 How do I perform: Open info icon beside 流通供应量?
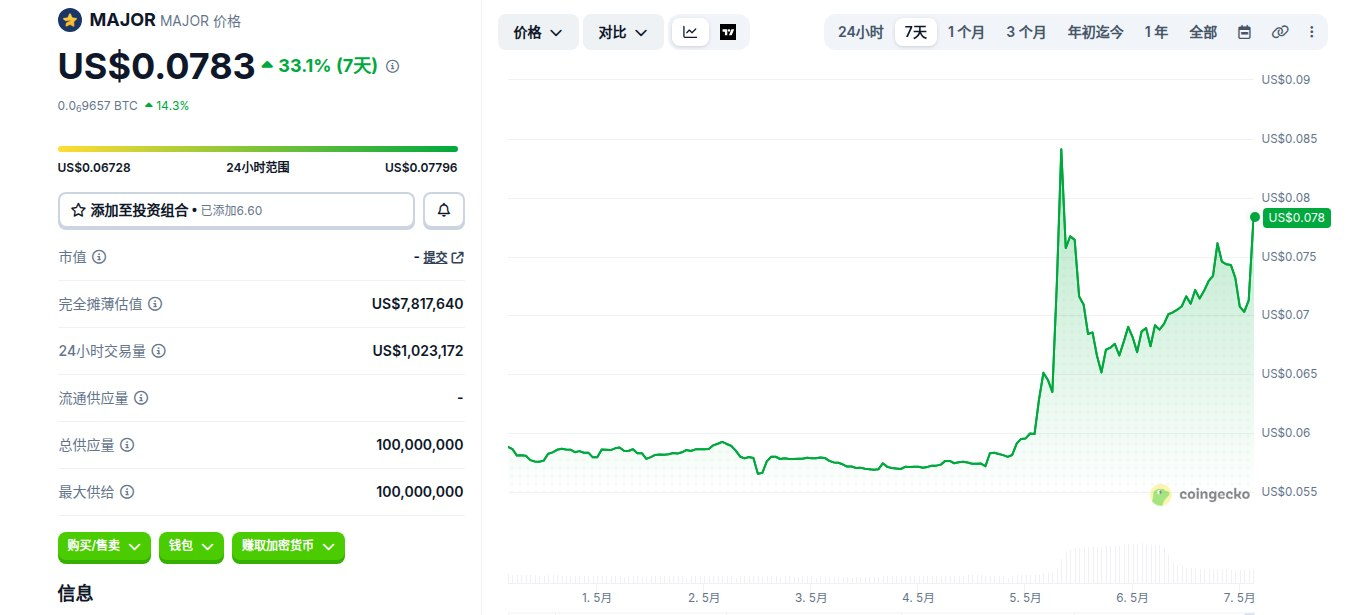pos(141,398)
